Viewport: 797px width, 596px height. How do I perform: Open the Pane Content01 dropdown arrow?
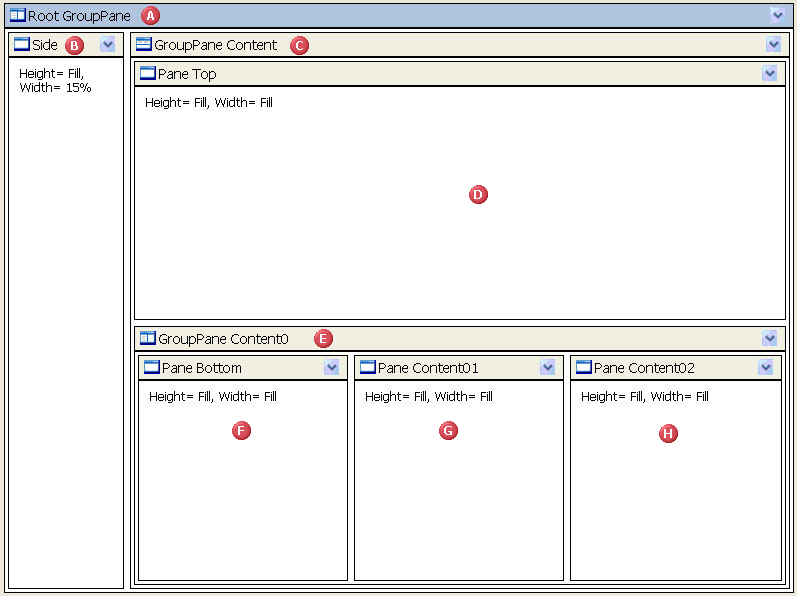[x=548, y=368]
